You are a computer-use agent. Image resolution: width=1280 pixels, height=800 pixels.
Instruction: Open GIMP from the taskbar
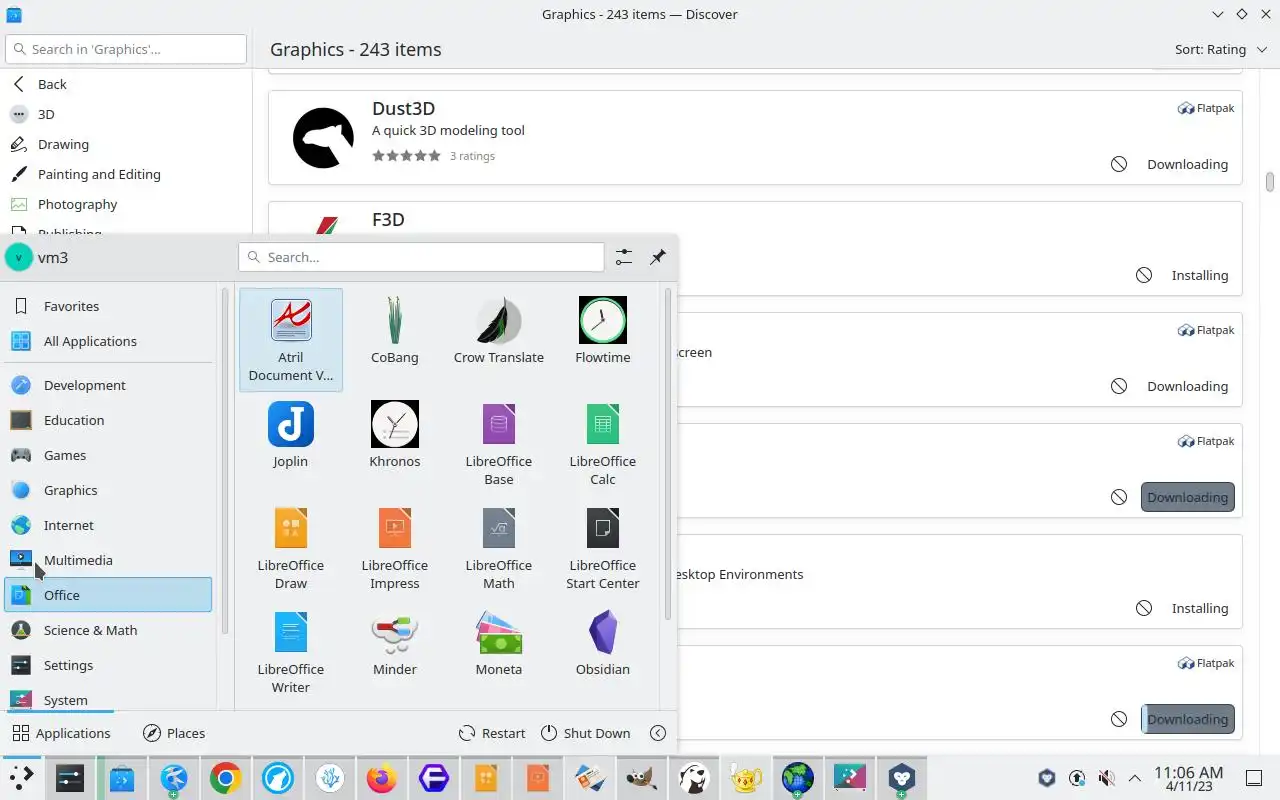[x=642, y=778]
